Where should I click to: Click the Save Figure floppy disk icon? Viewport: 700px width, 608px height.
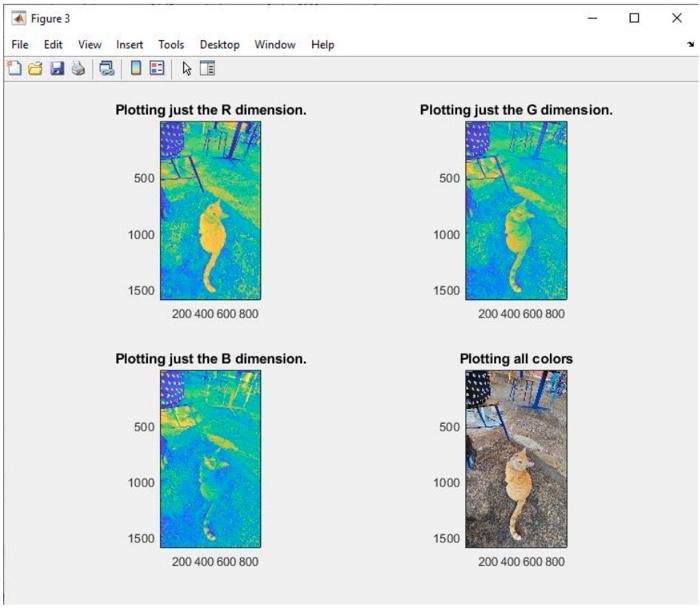point(56,69)
